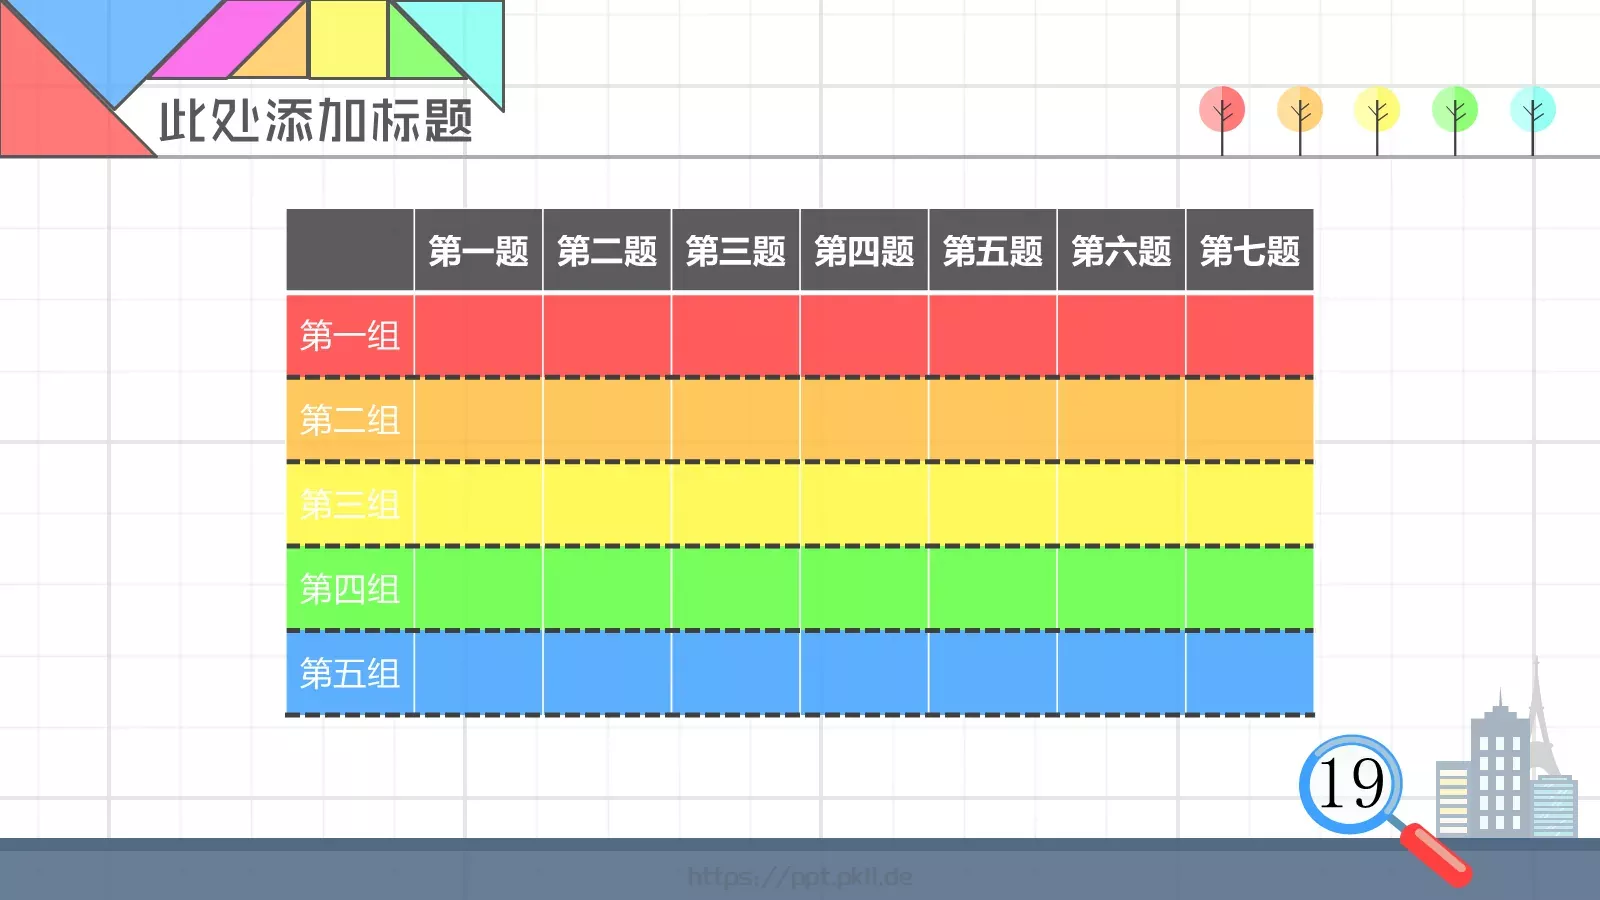Select the 第二组 row label
Screen dimensions: 1600x900
tap(350, 420)
